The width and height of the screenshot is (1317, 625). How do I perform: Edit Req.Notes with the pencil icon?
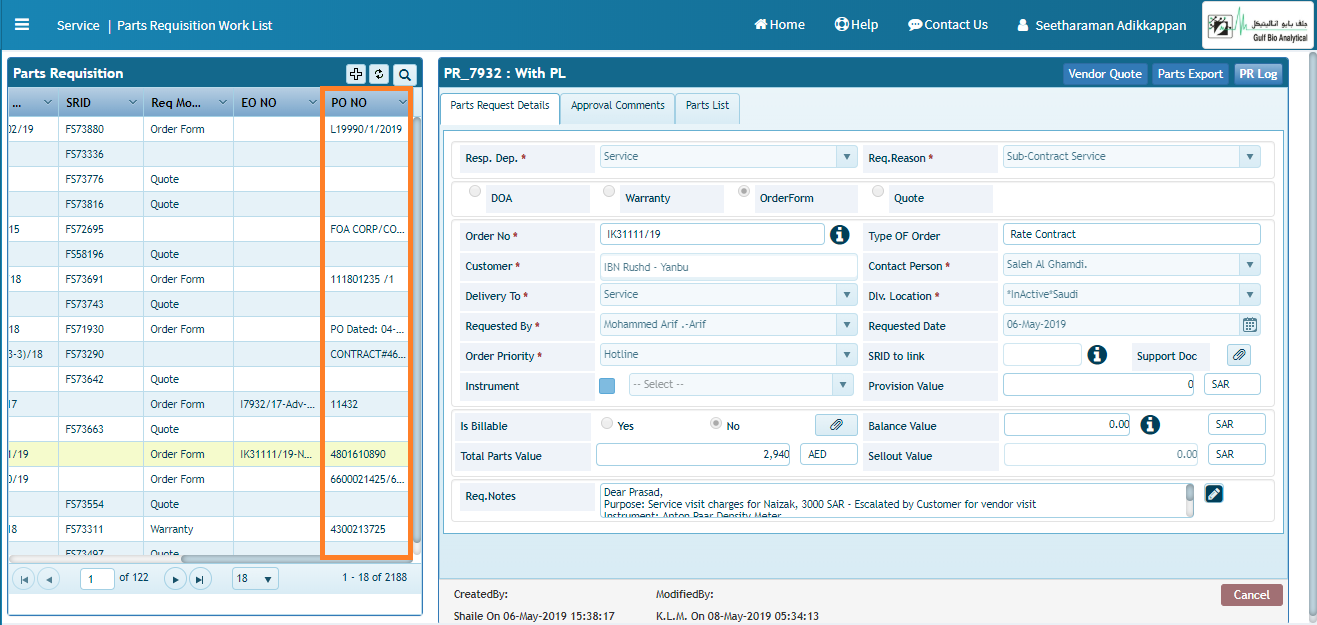click(x=1214, y=493)
